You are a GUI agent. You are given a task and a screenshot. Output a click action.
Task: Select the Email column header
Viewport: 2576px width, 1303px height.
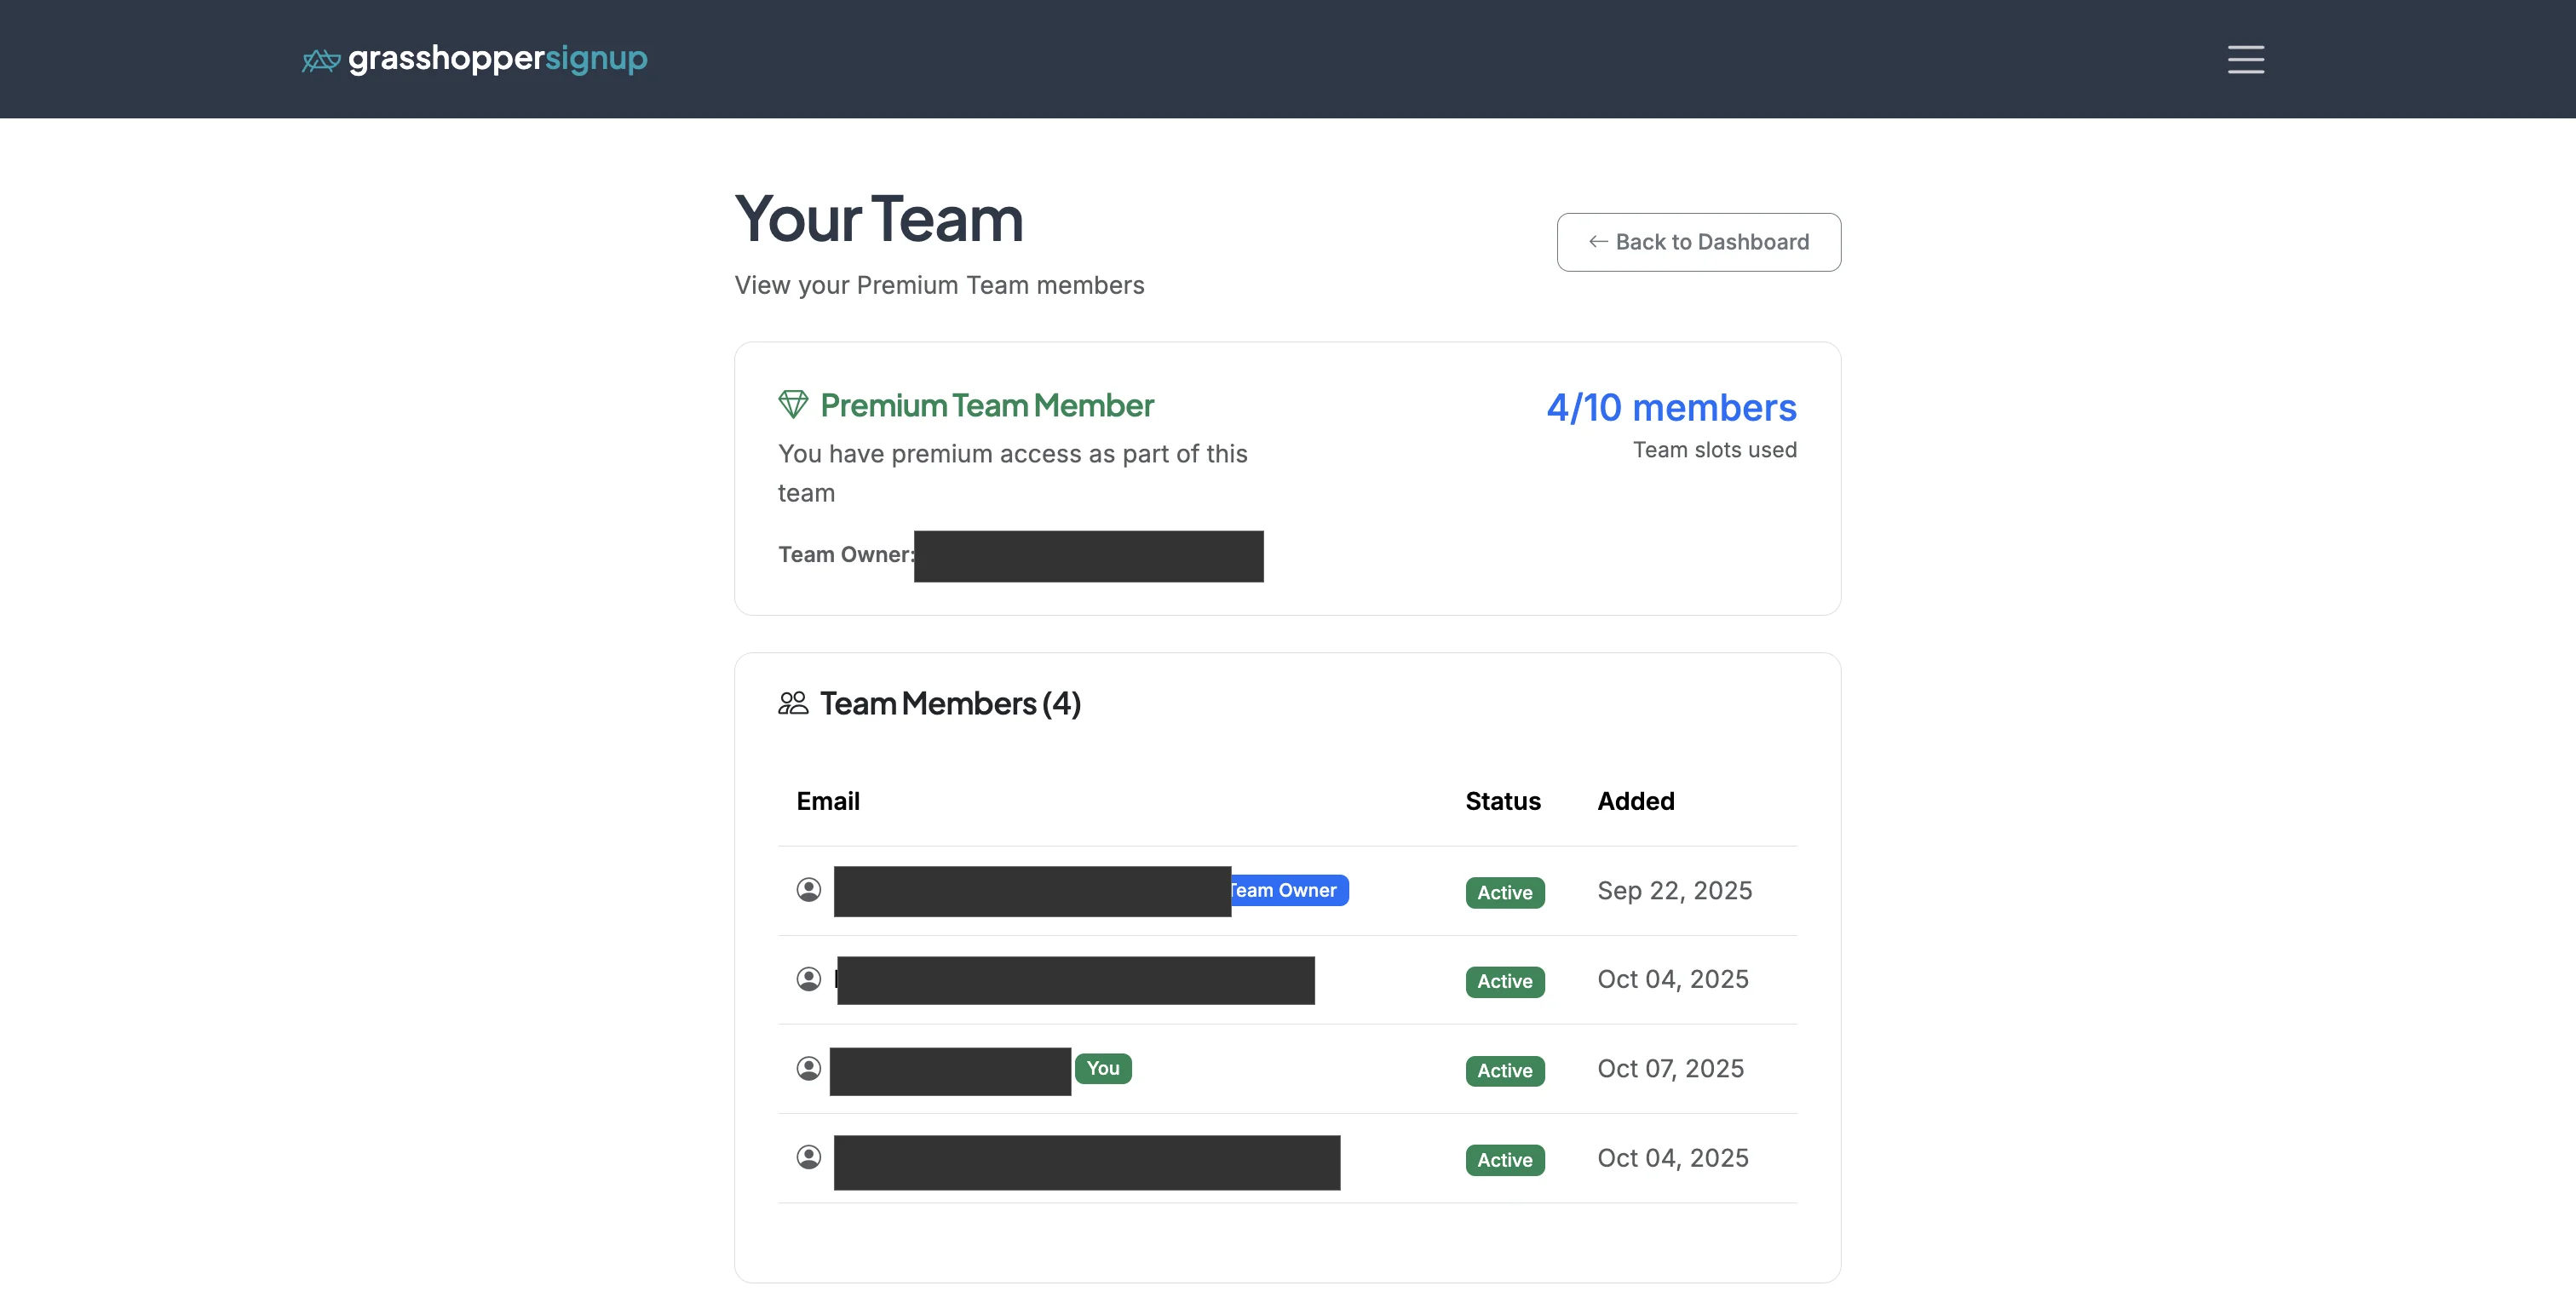pos(828,800)
